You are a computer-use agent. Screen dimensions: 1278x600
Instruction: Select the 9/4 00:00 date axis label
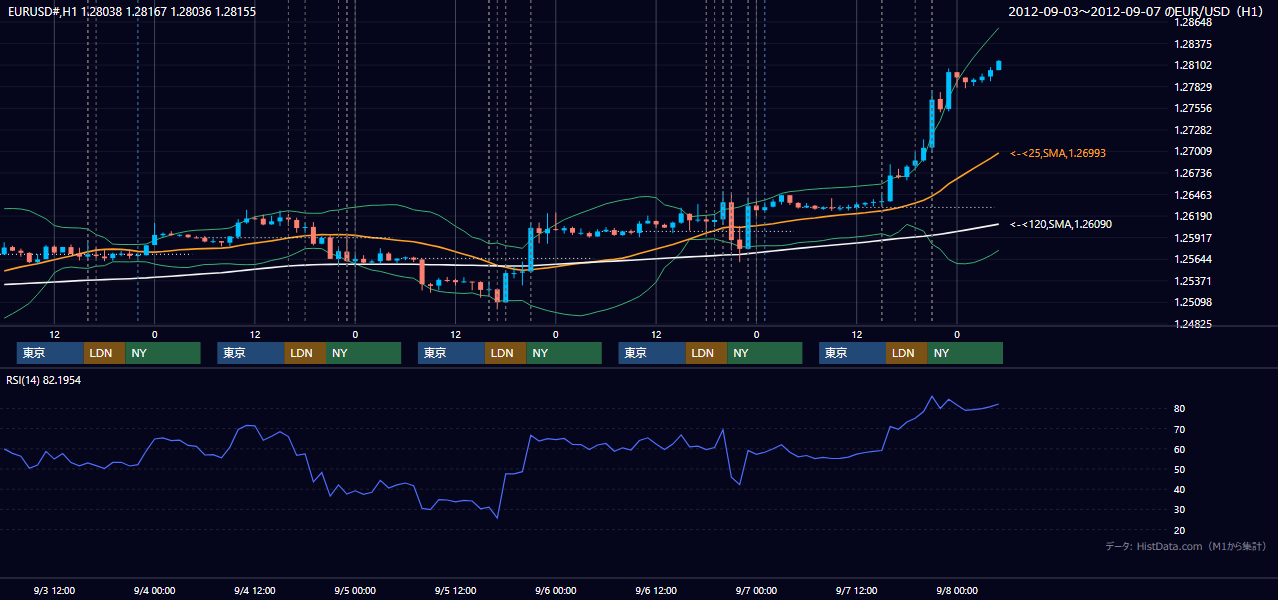click(154, 590)
